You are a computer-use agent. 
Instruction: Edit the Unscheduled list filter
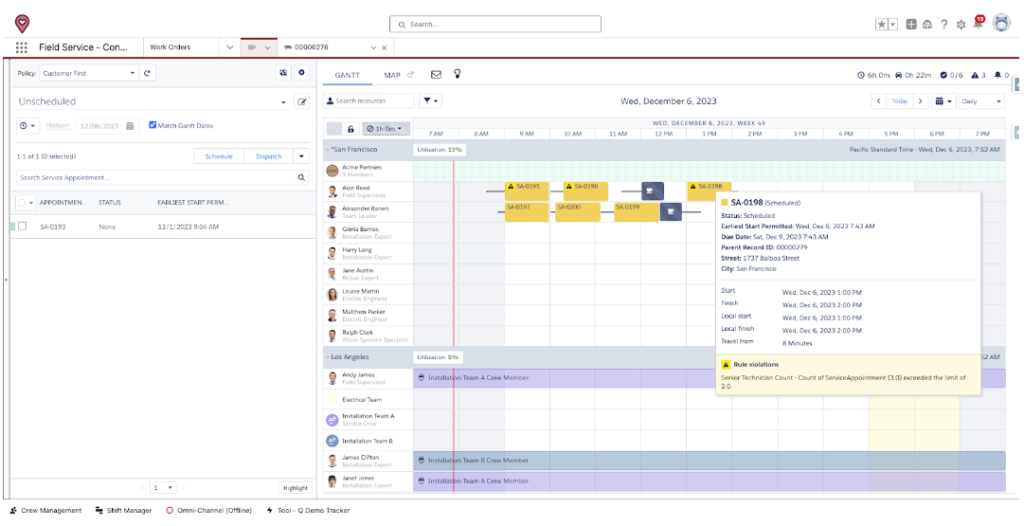tap(302, 102)
